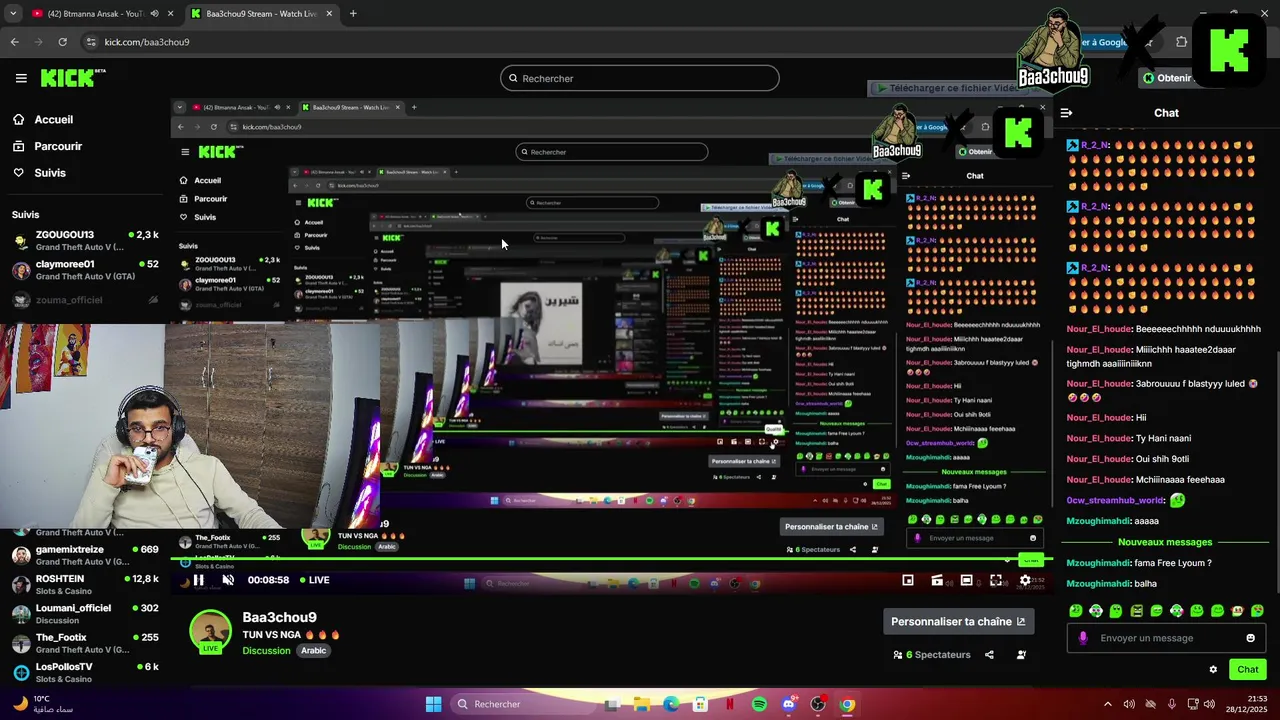
Task: Open Parcourir in the sidebar
Action: [58, 146]
